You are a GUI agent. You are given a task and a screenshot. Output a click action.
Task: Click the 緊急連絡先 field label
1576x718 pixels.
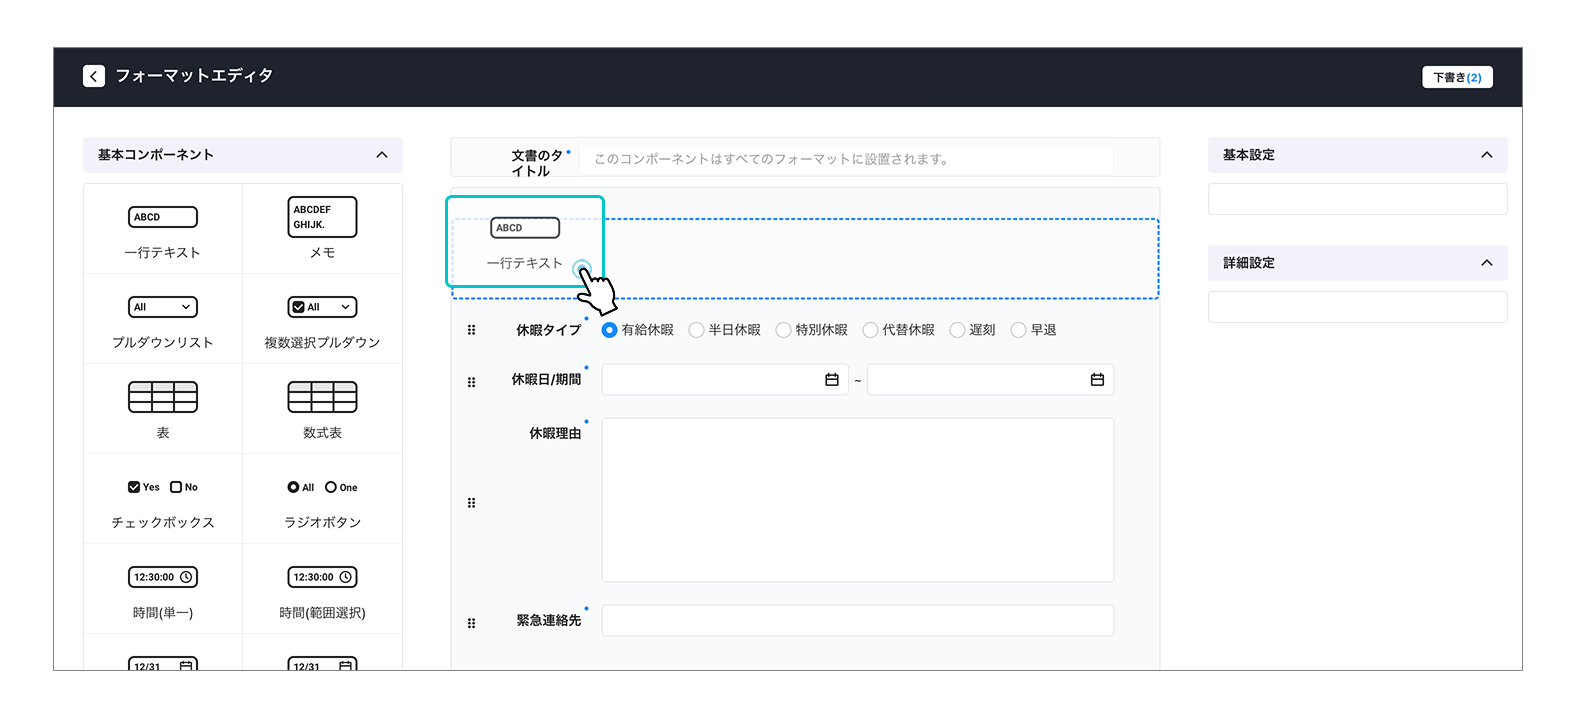[x=548, y=621]
